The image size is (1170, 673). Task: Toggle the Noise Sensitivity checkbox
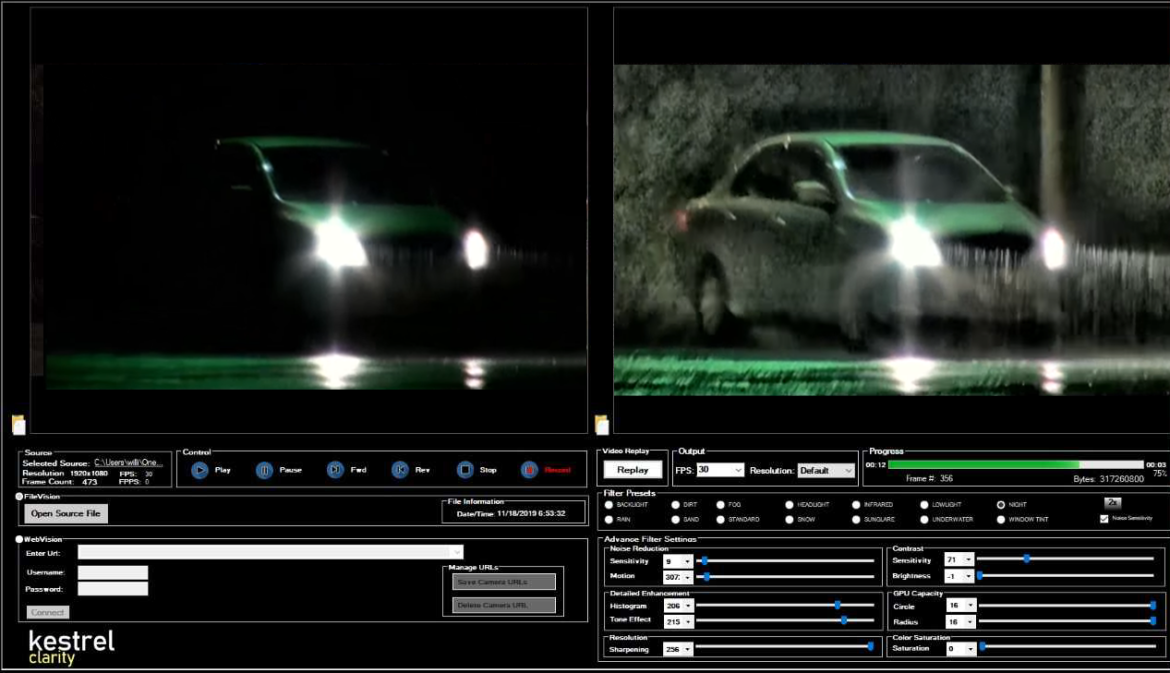tap(1104, 519)
